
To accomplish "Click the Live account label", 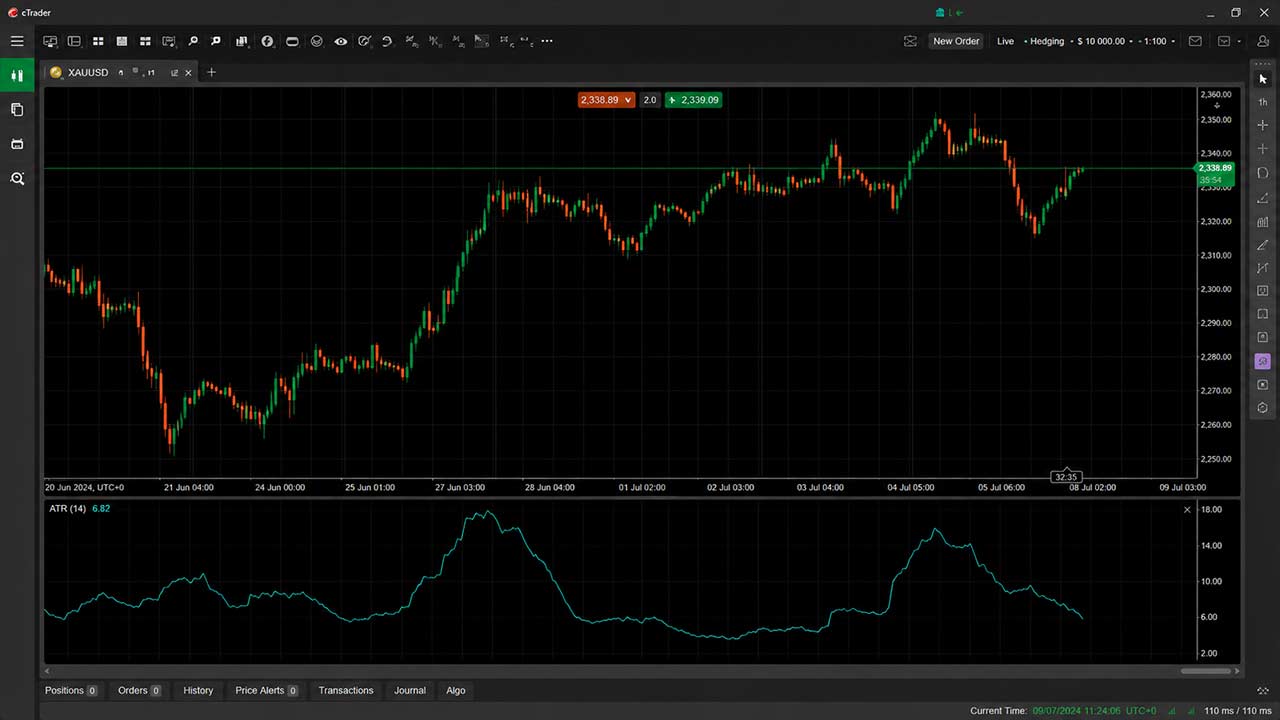I will click(x=1005, y=41).
